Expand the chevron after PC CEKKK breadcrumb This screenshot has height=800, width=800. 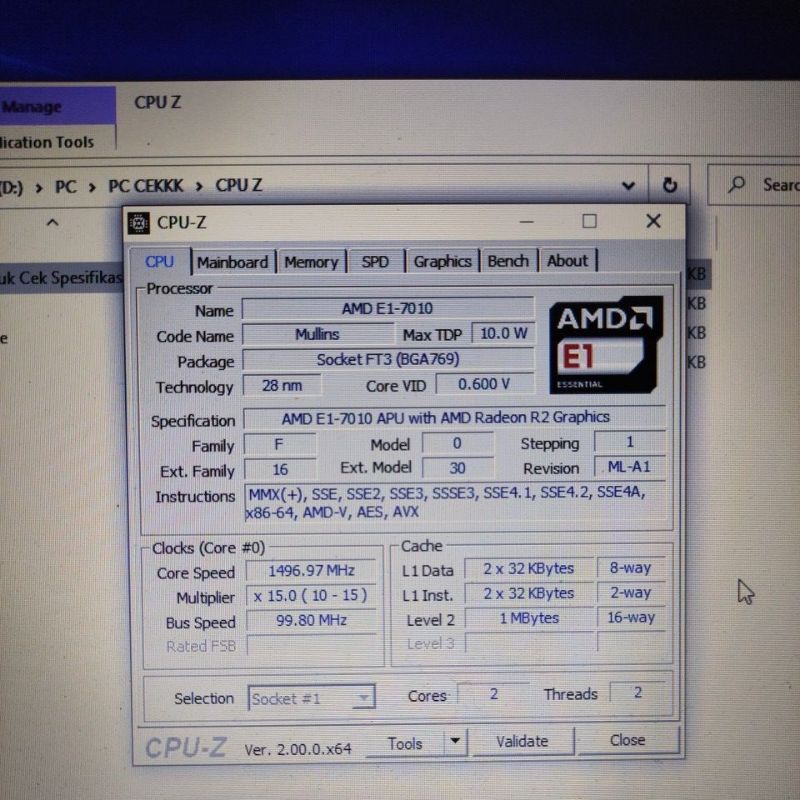(x=199, y=186)
